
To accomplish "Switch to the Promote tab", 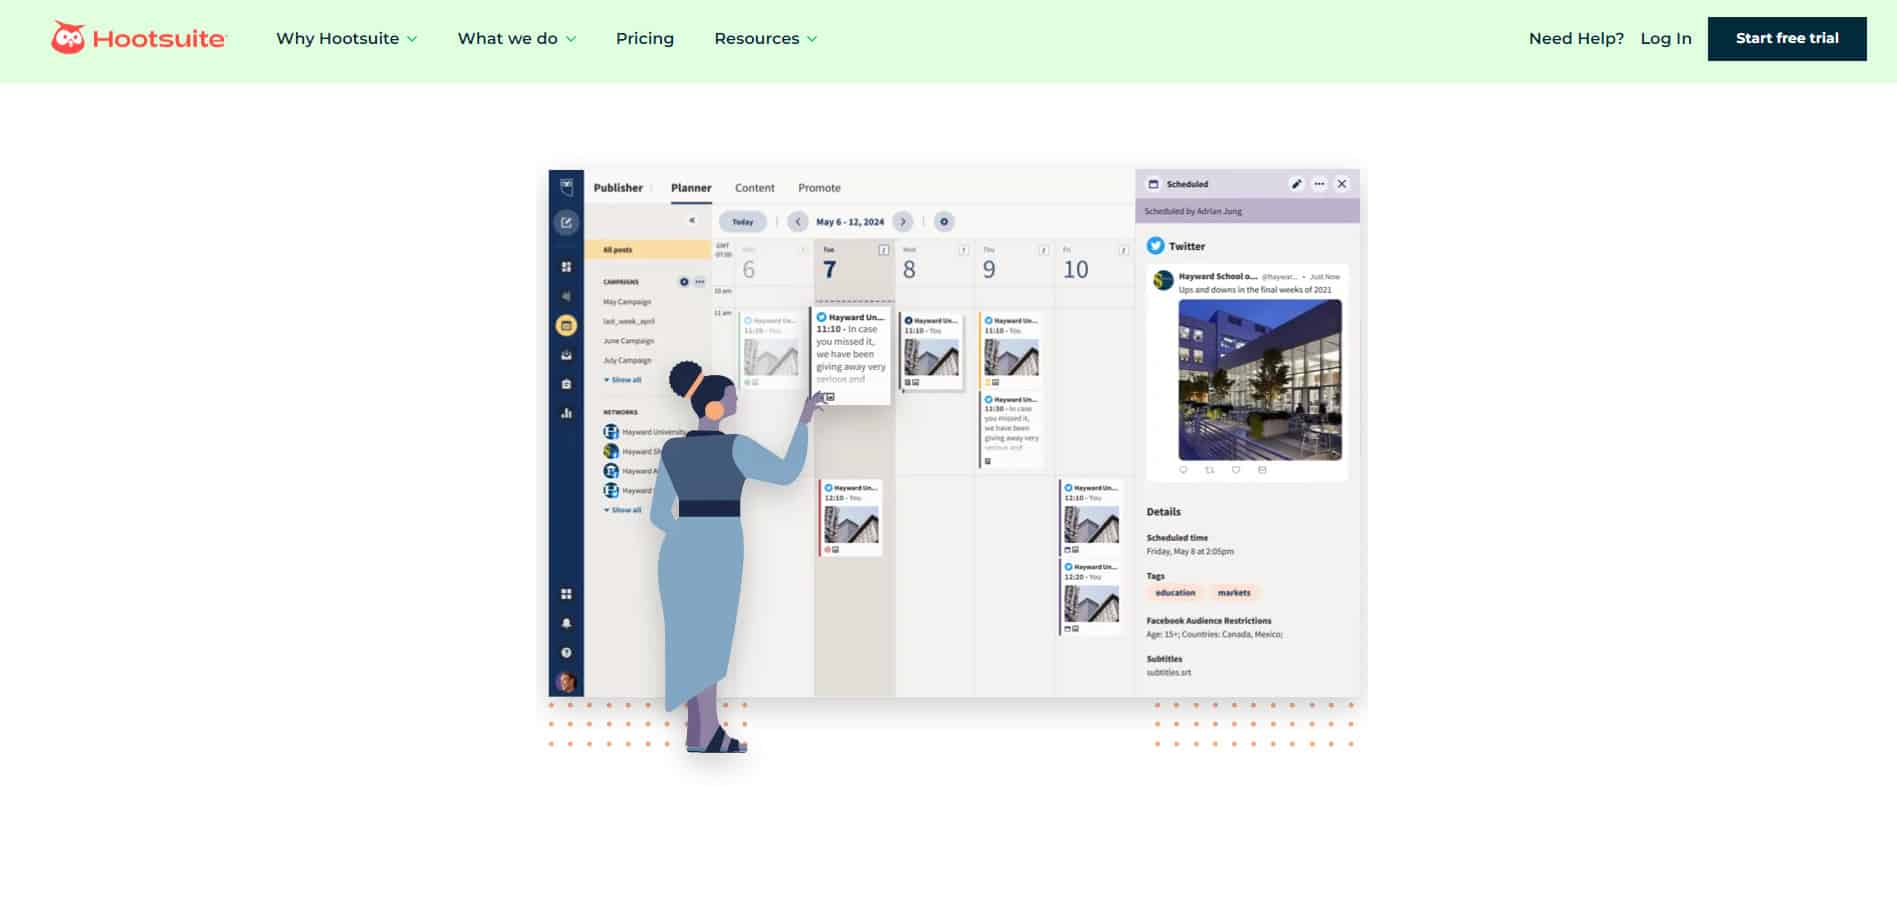I will [x=819, y=188].
